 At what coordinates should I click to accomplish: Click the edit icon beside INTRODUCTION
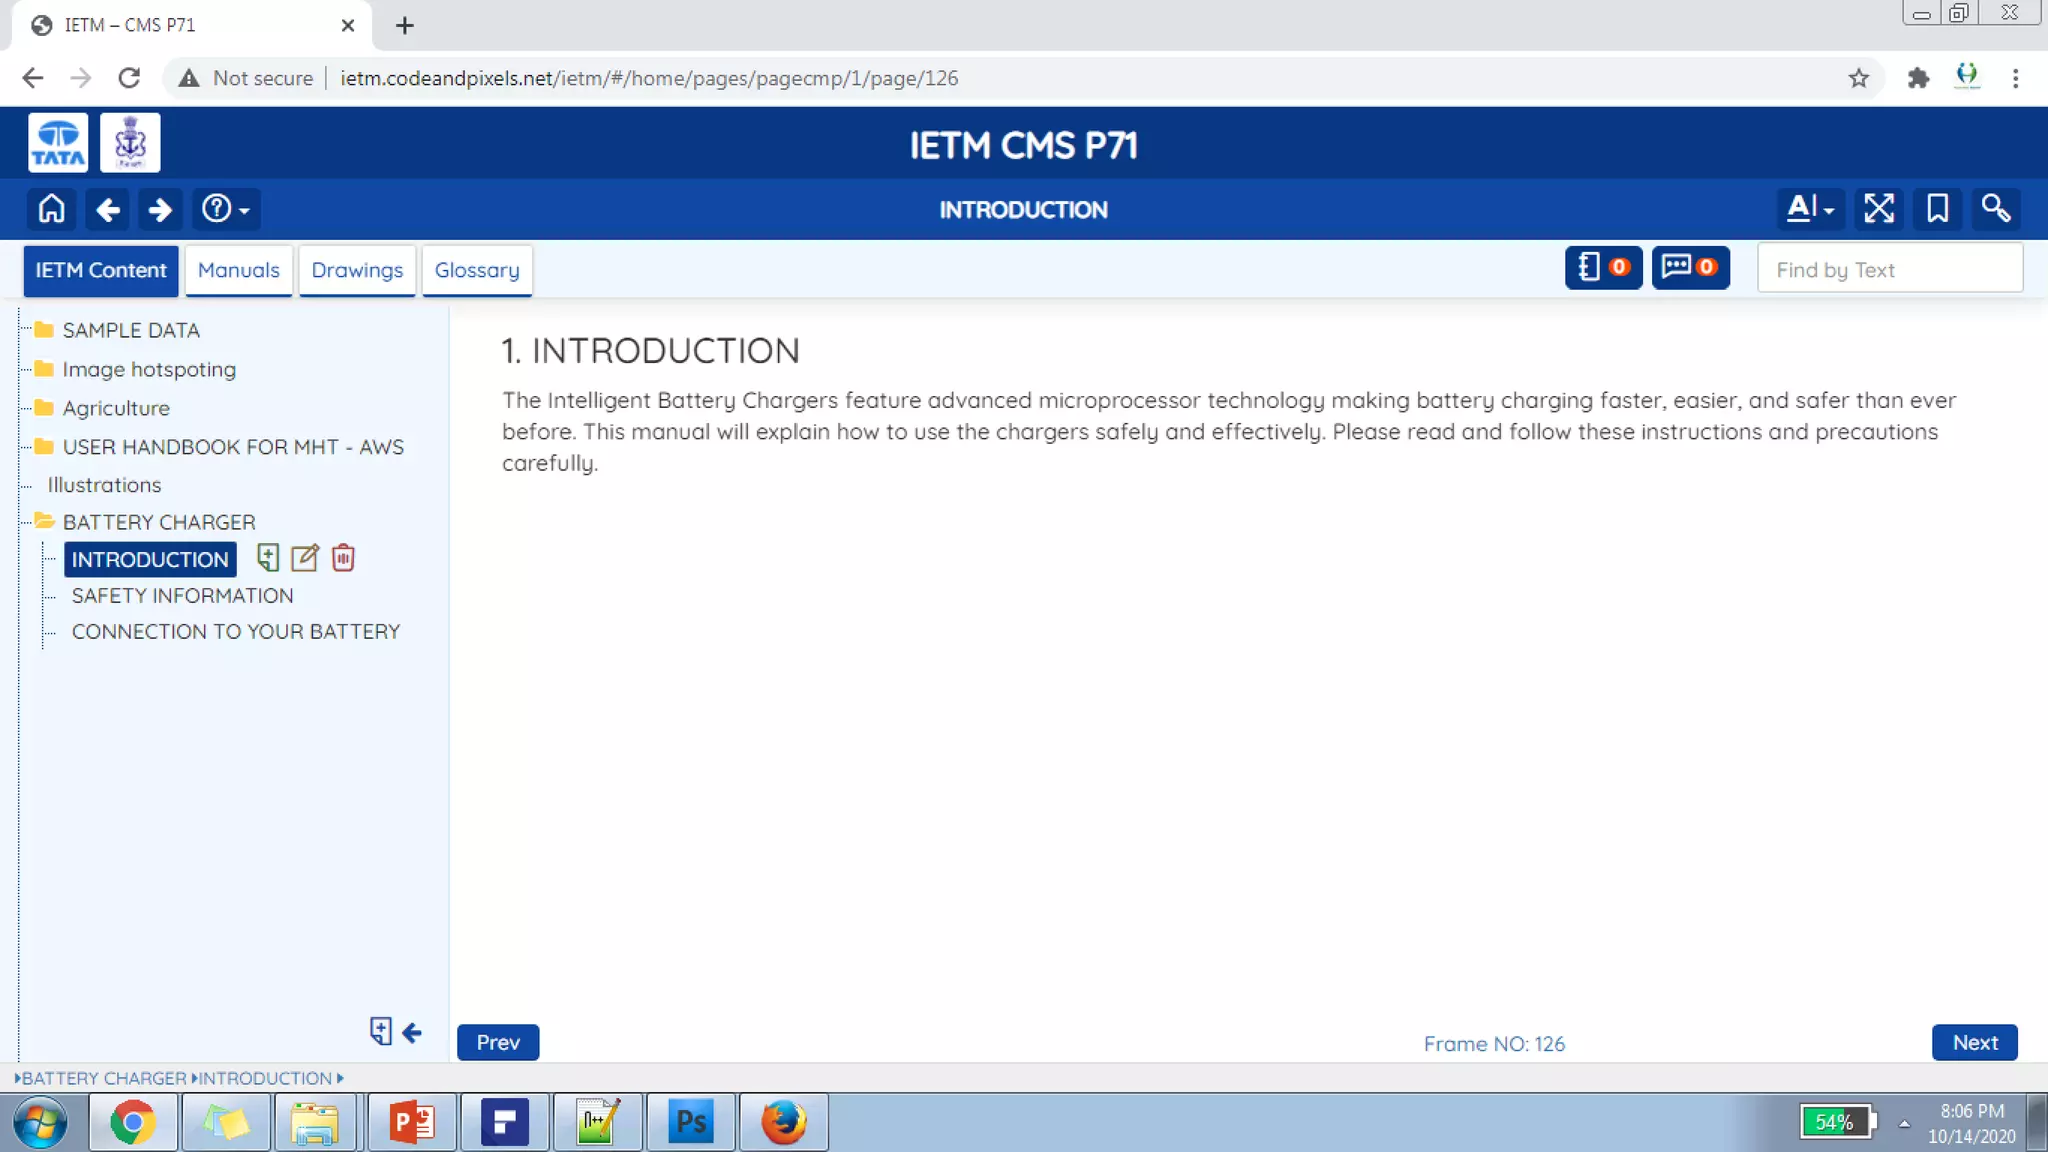pyautogui.click(x=305, y=558)
